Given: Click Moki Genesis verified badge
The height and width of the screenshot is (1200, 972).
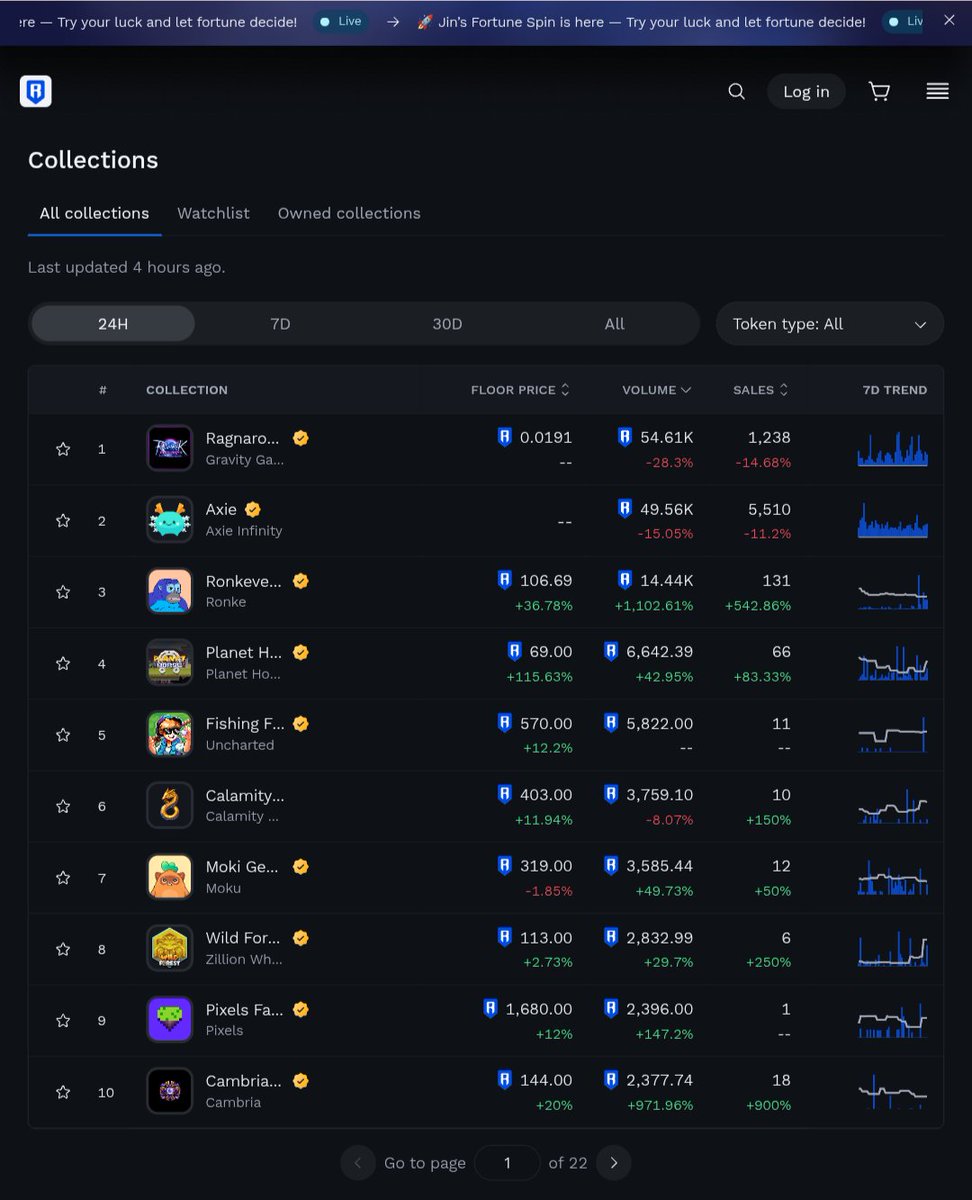Looking at the screenshot, I should (x=300, y=866).
